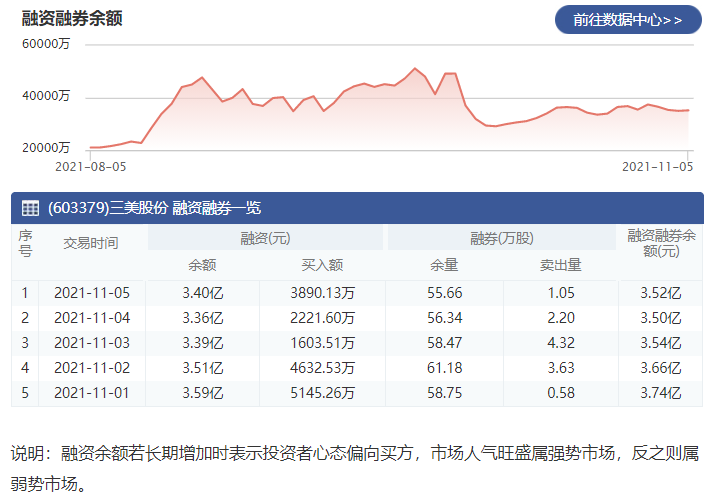Click the 4632.53万 buy amount cell
Screen dimensions: 710x500
click(322, 368)
